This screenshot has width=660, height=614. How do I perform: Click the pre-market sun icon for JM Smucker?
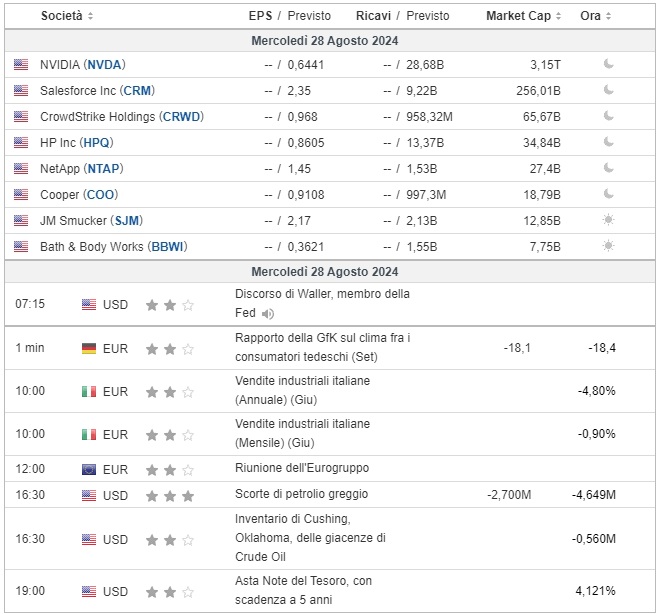[608, 220]
